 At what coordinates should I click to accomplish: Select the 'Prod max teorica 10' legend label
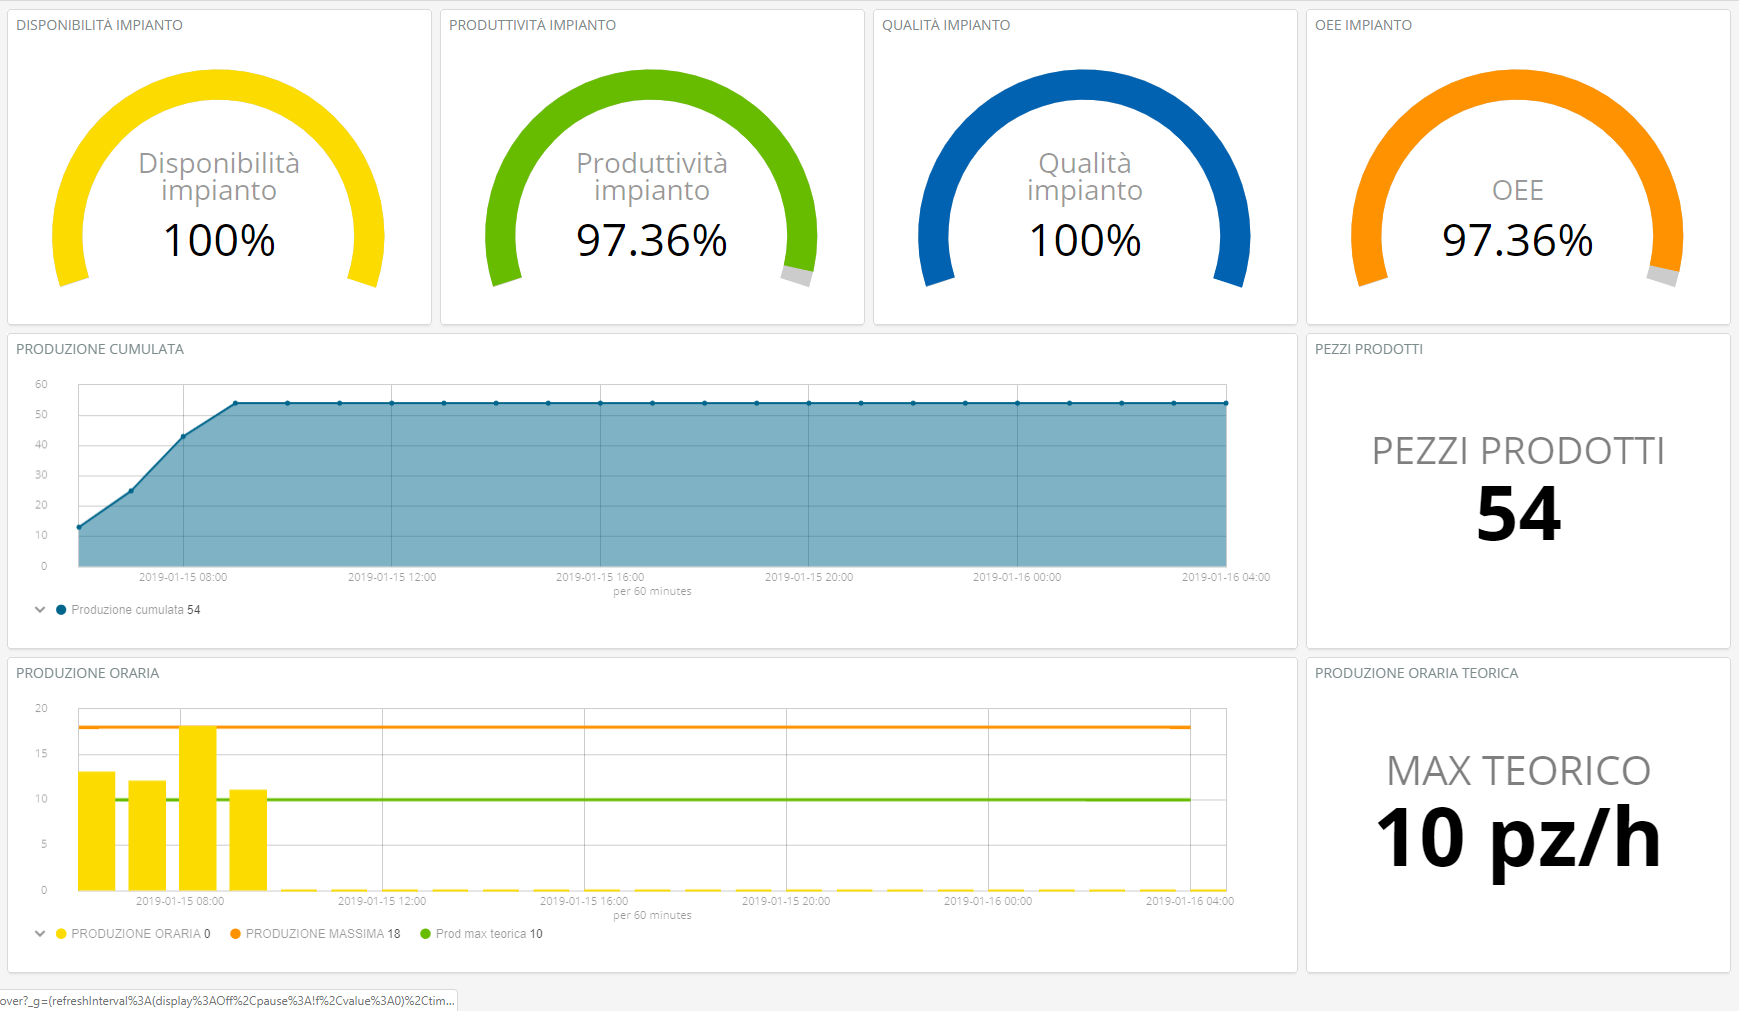coord(489,934)
